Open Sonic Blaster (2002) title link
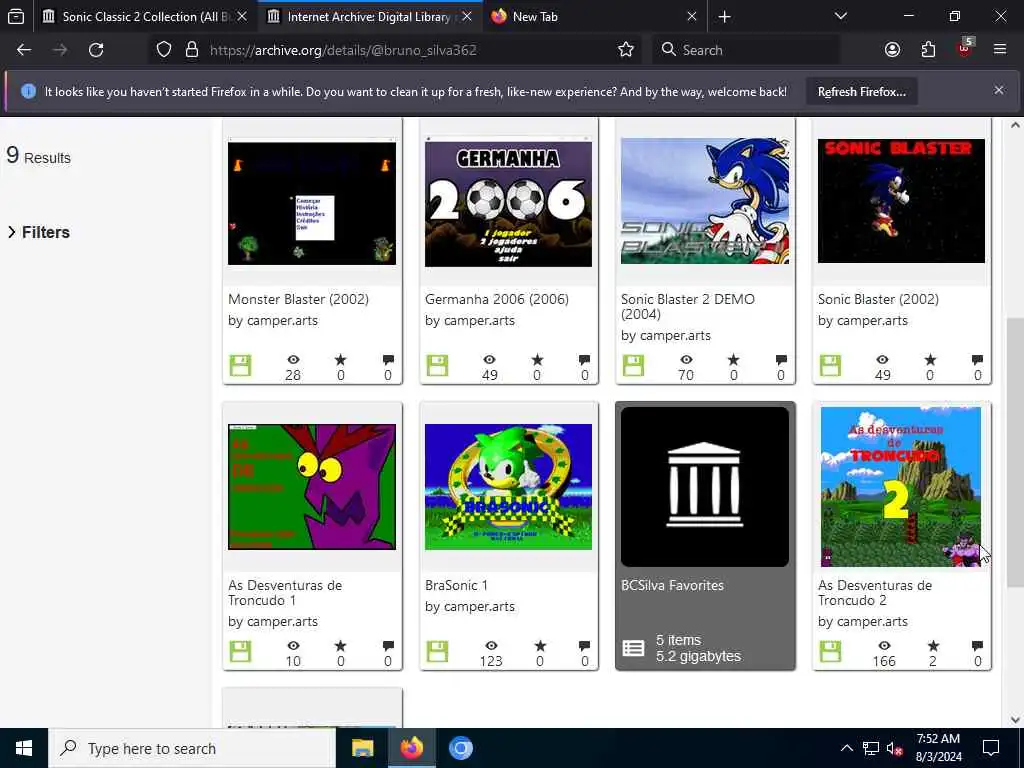This screenshot has height=768, width=1024. coord(878,299)
